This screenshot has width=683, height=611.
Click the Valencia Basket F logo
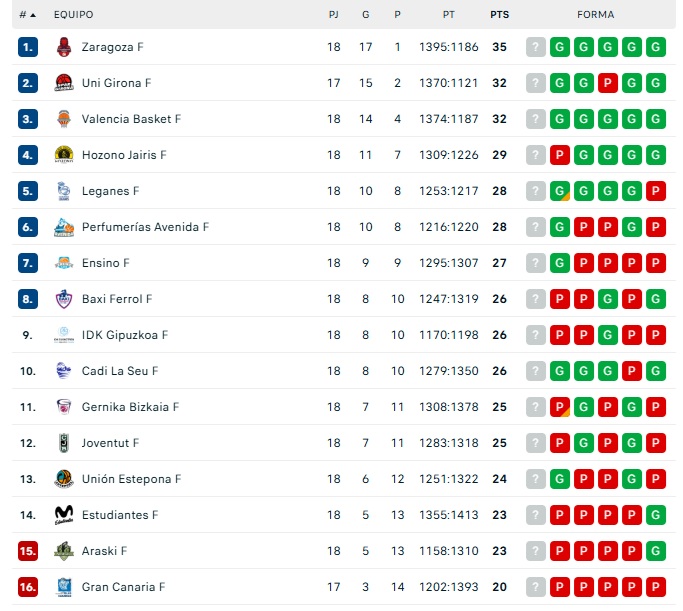click(64, 119)
